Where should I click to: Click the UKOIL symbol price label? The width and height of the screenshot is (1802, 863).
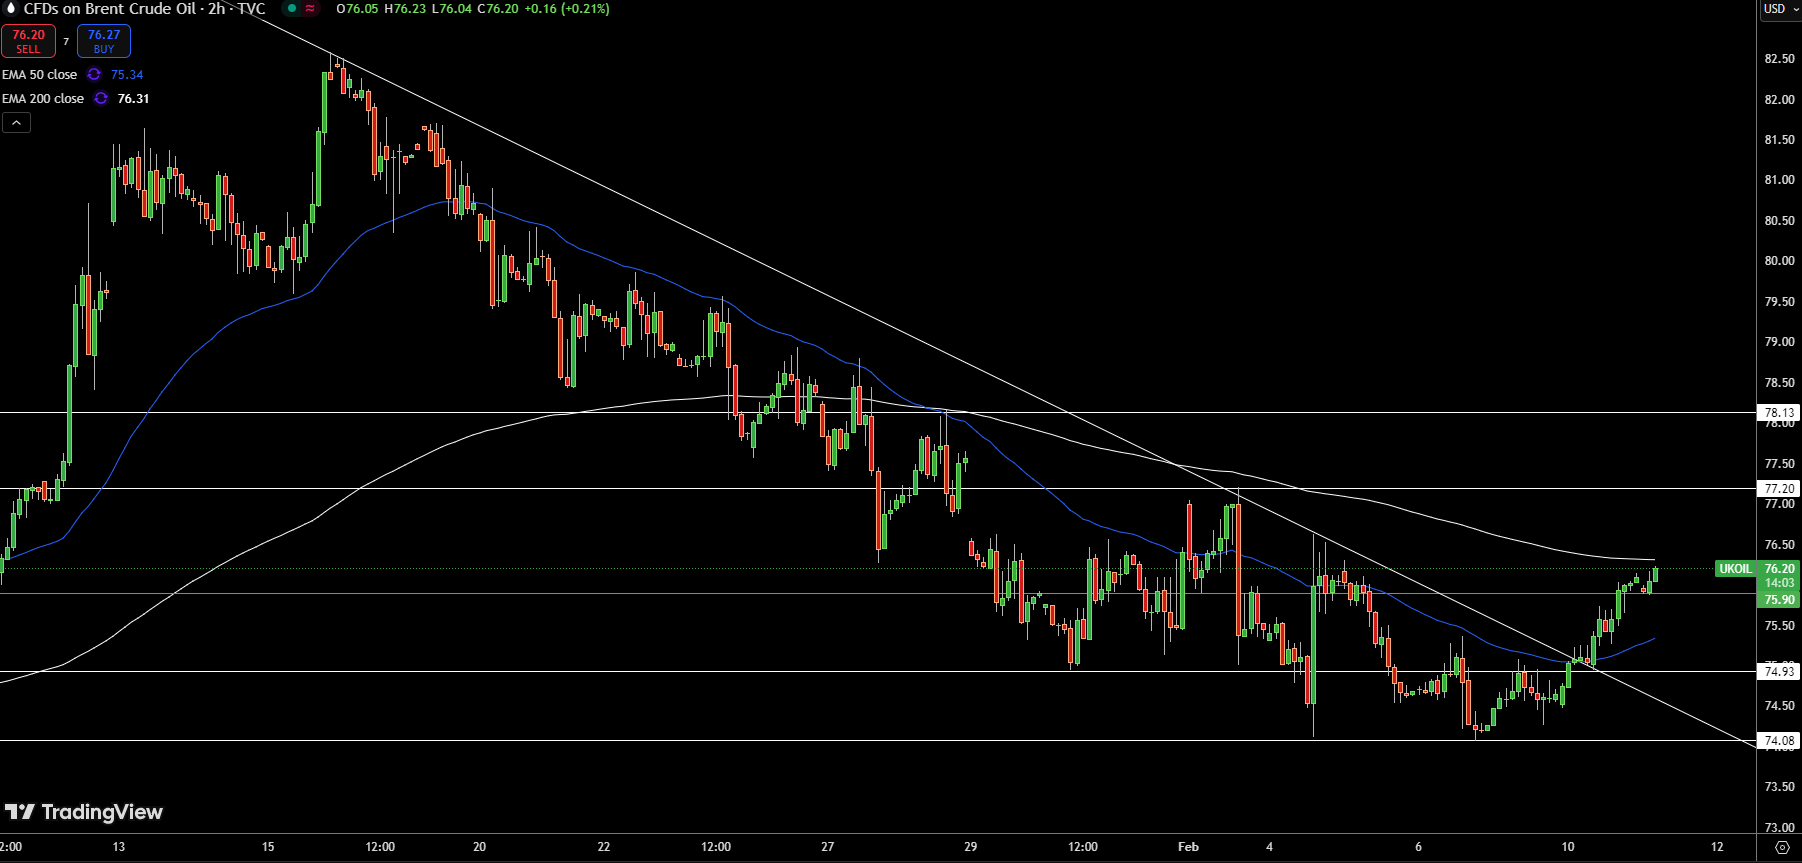(1735, 568)
